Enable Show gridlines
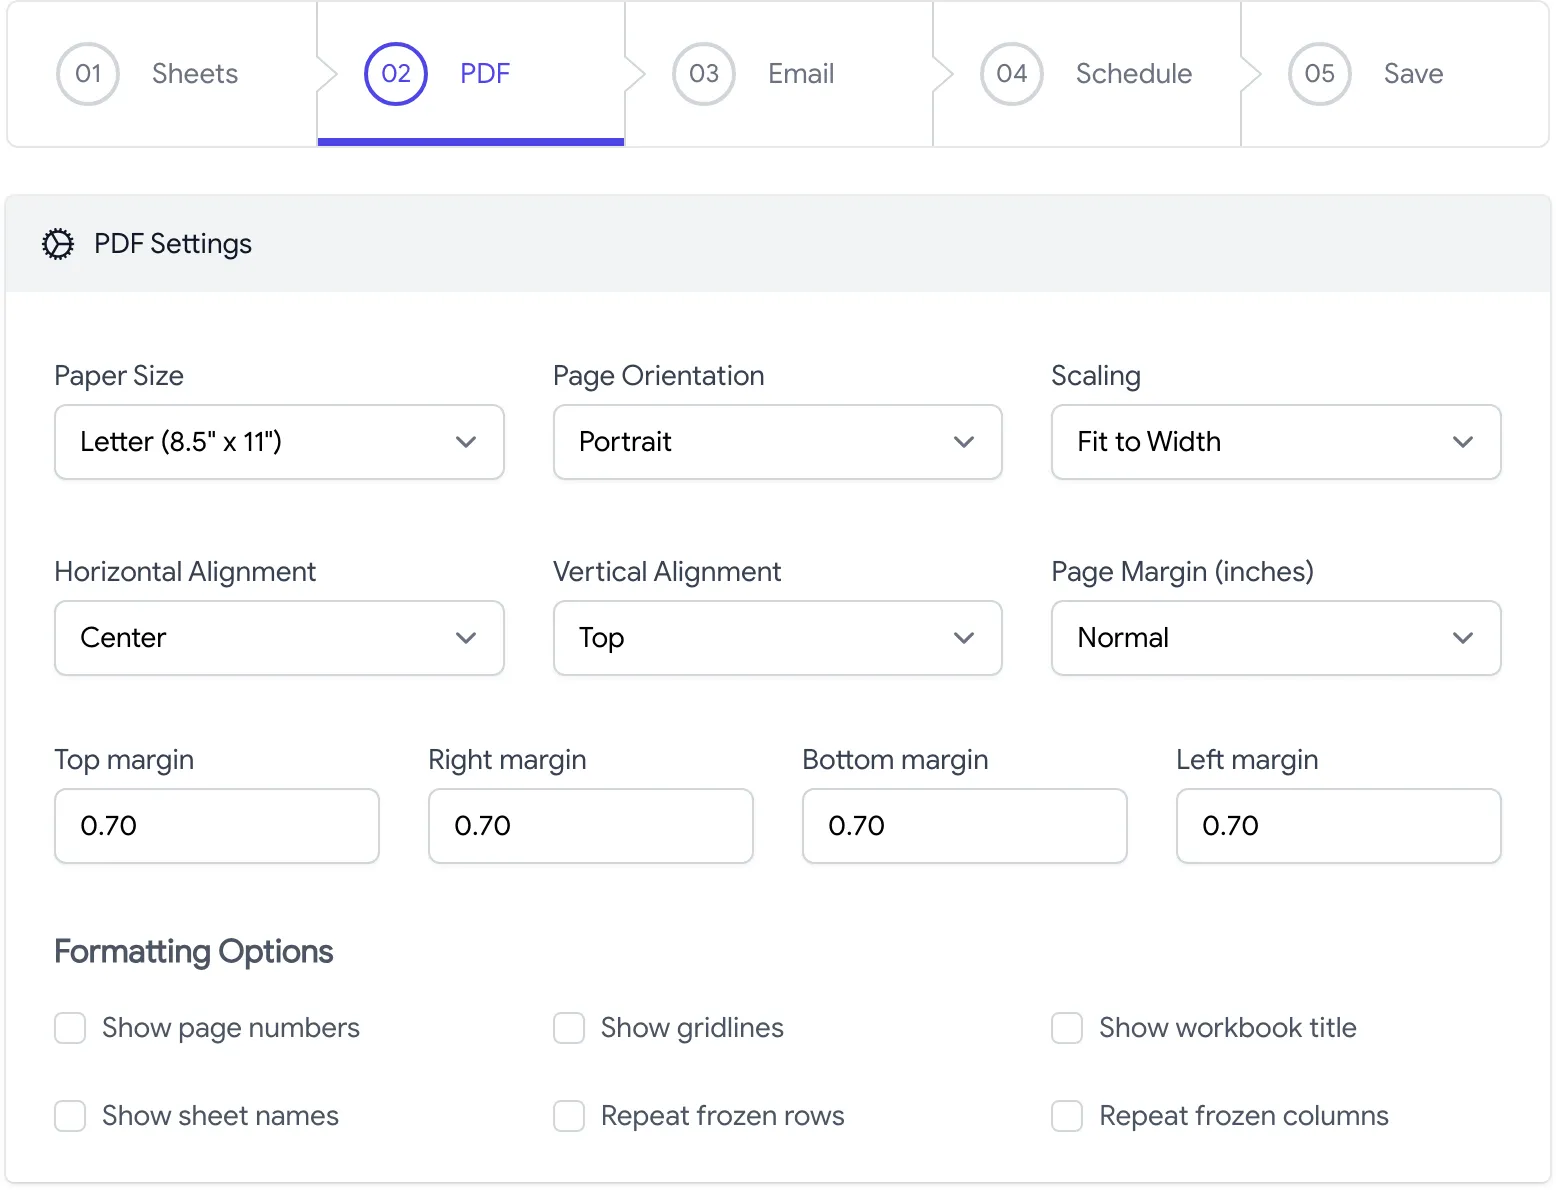The width and height of the screenshot is (1556, 1190). click(568, 1028)
